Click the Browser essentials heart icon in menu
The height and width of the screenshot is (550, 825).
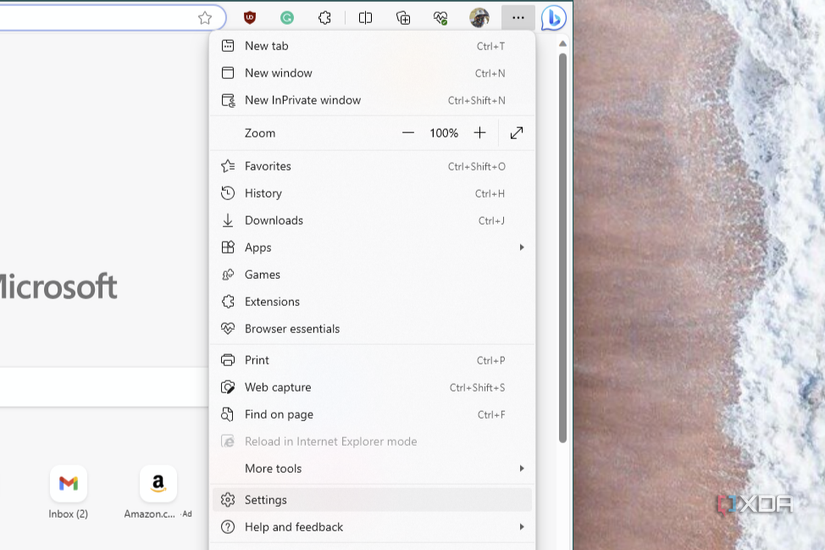(228, 329)
